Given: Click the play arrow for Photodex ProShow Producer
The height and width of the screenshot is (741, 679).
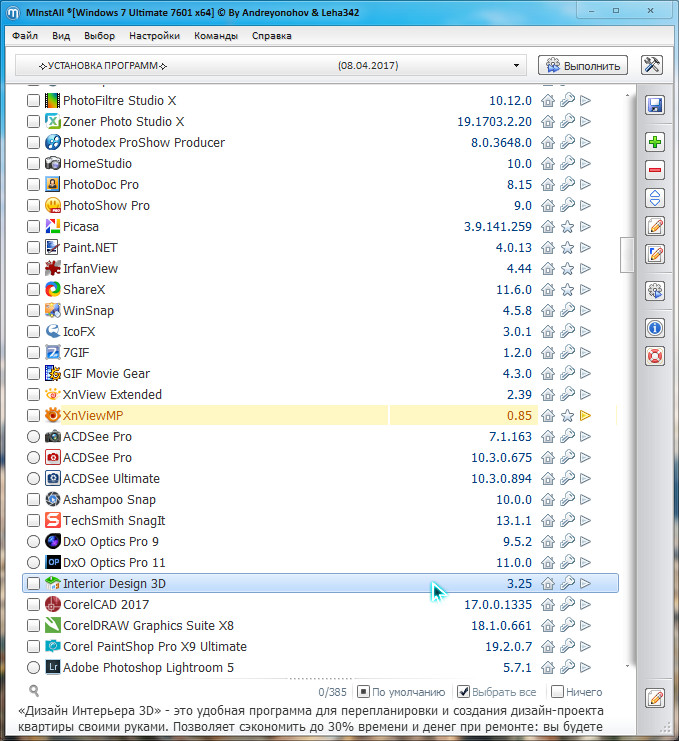Looking at the screenshot, I should pyautogui.click(x=585, y=142).
